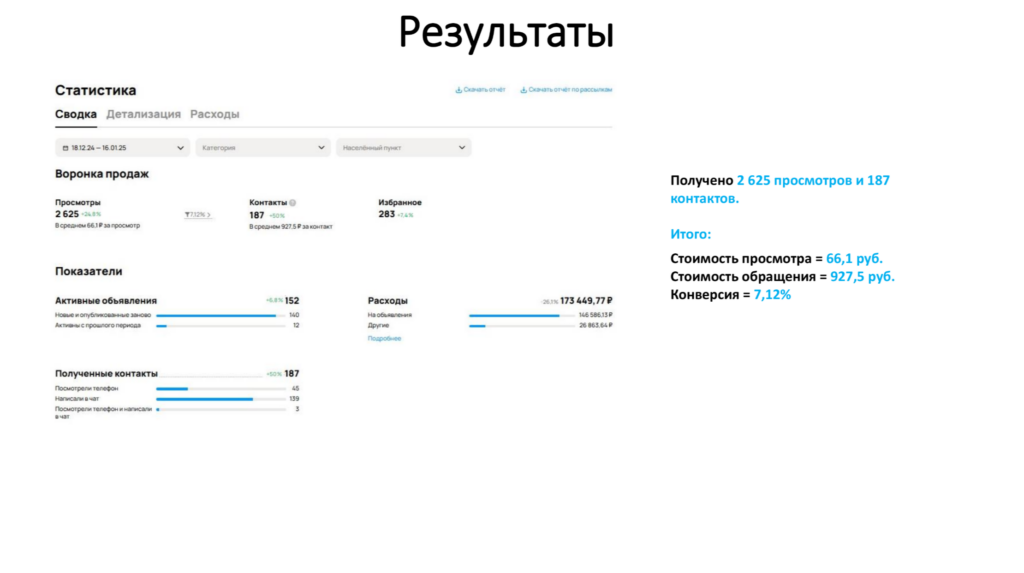This screenshot has width=1024, height=573.
Task: Click the Контакты value 187 in funnel
Action: click(257, 215)
